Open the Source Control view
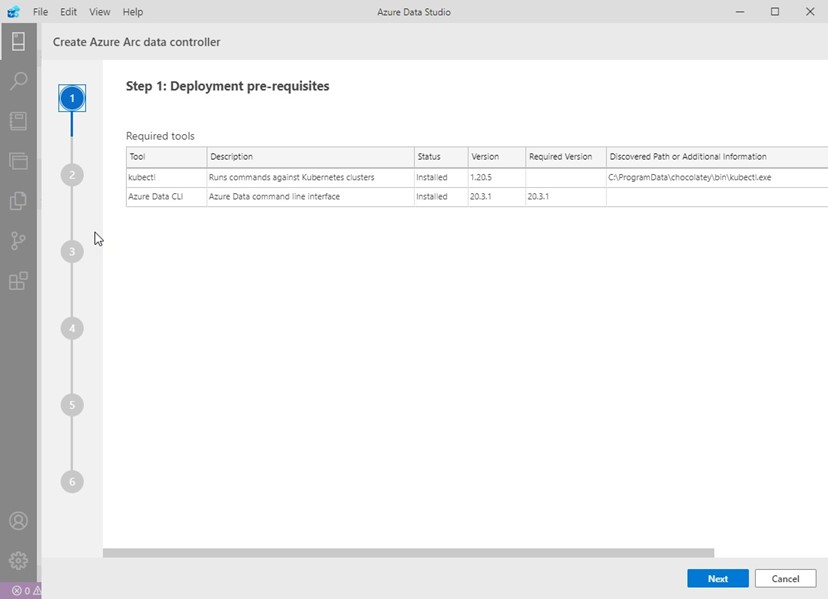828x599 pixels. pos(18,241)
